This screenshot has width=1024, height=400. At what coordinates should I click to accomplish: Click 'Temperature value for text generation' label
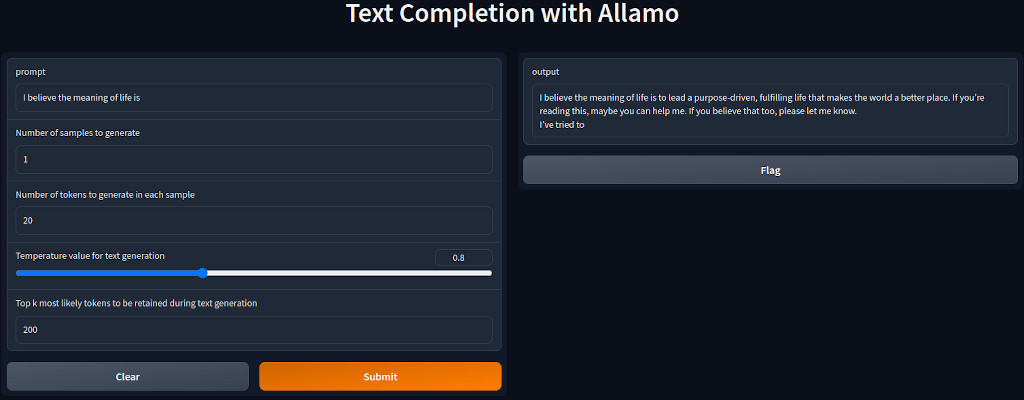pos(90,255)
